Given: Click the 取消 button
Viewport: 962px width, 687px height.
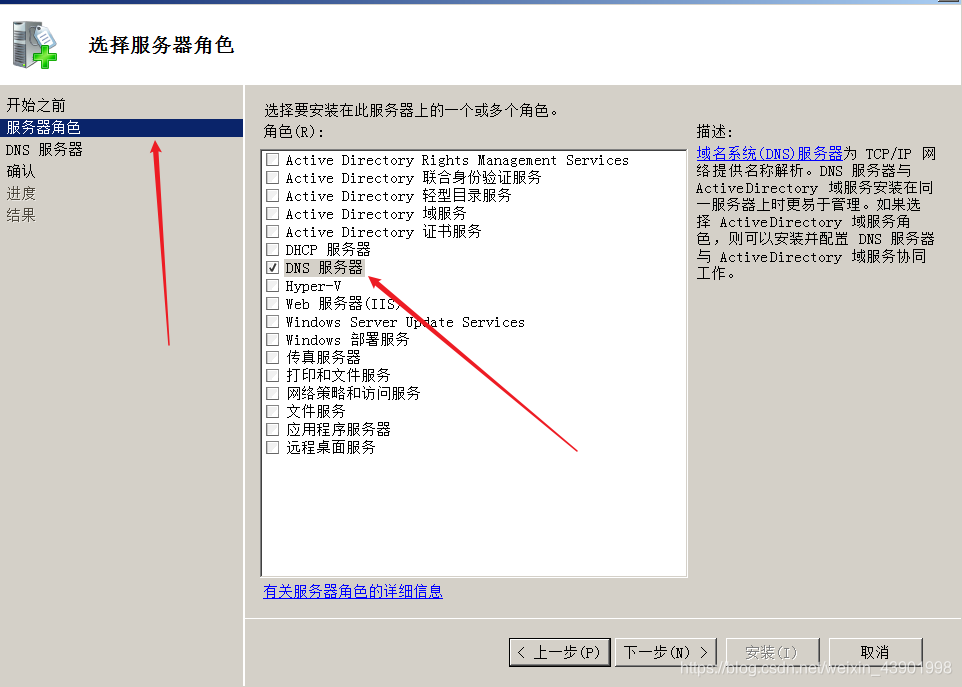Looking at the screenshot, I should click(875, 651).
